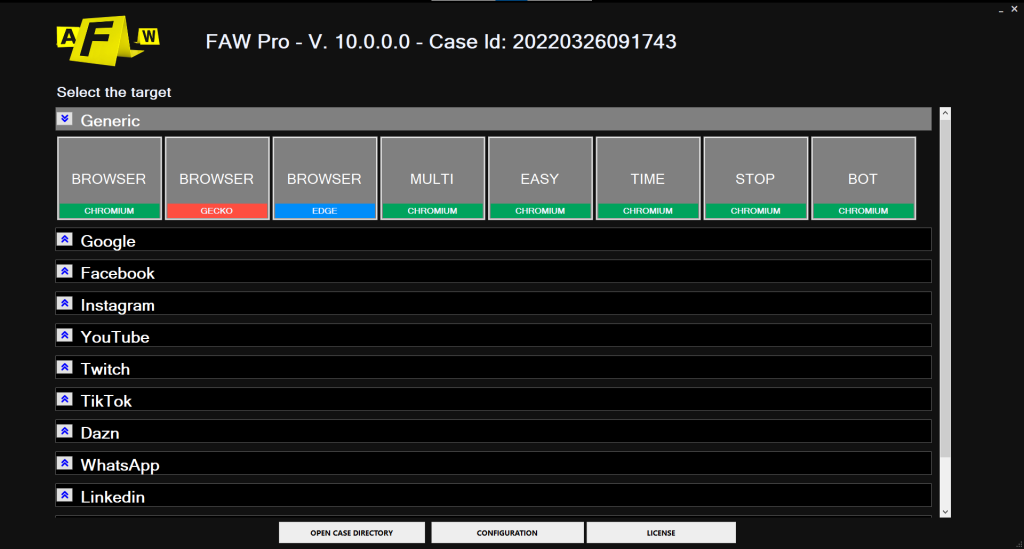Expand the YouTube section chevron
This screenshot has width=1024, height=549.
click(x=65, y=336)
